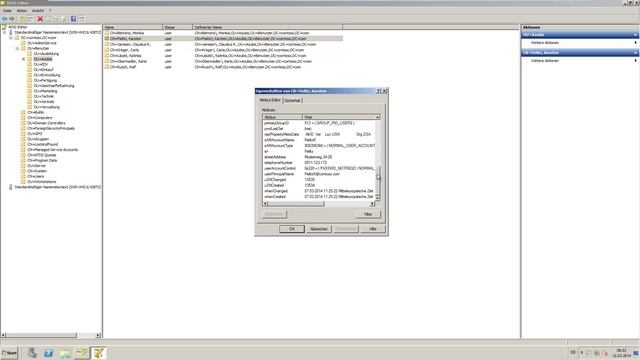640x360 pixels.
Task: Open the ? help menu
Action: (50, 11)
